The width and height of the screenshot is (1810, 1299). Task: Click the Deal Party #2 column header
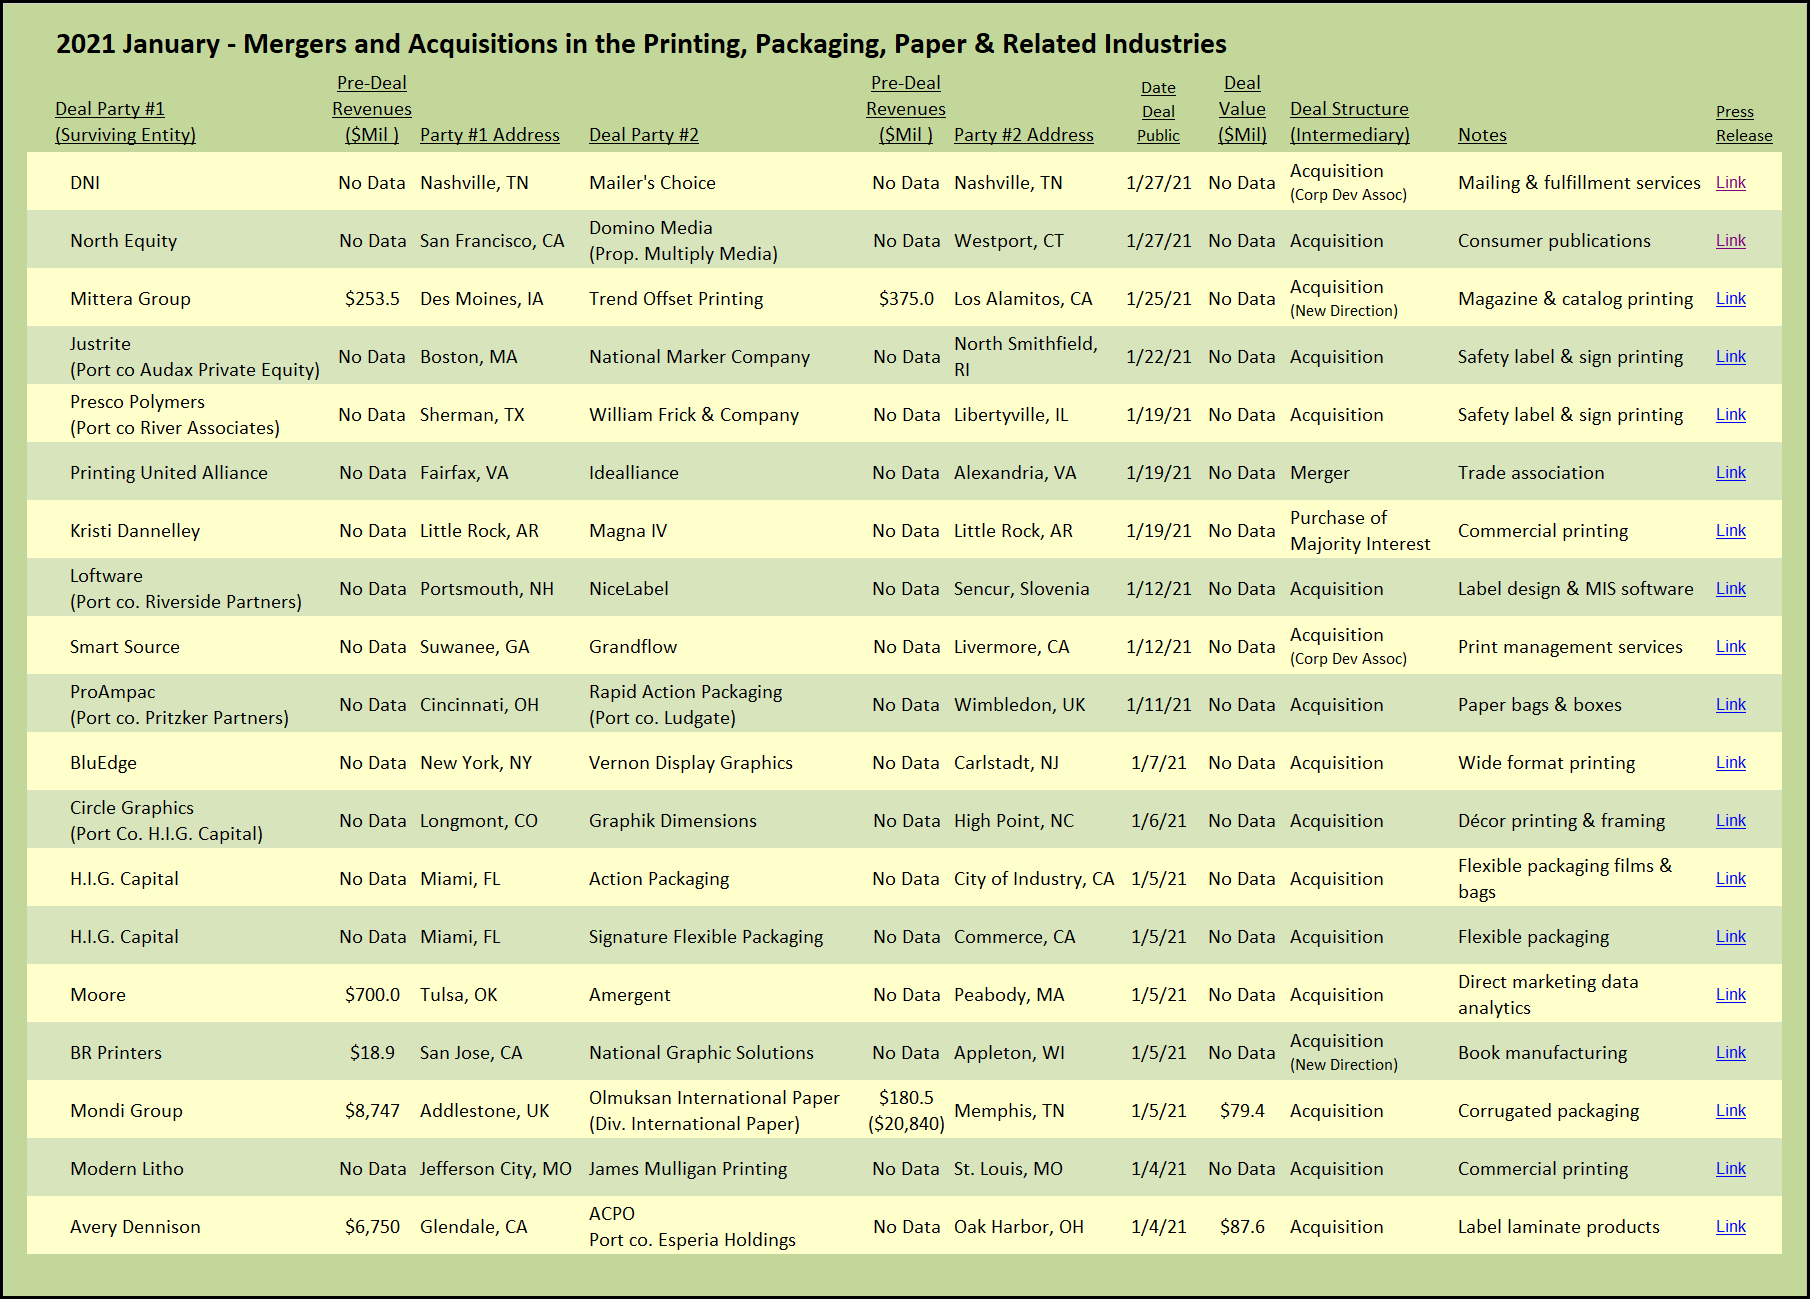(644, 135)
